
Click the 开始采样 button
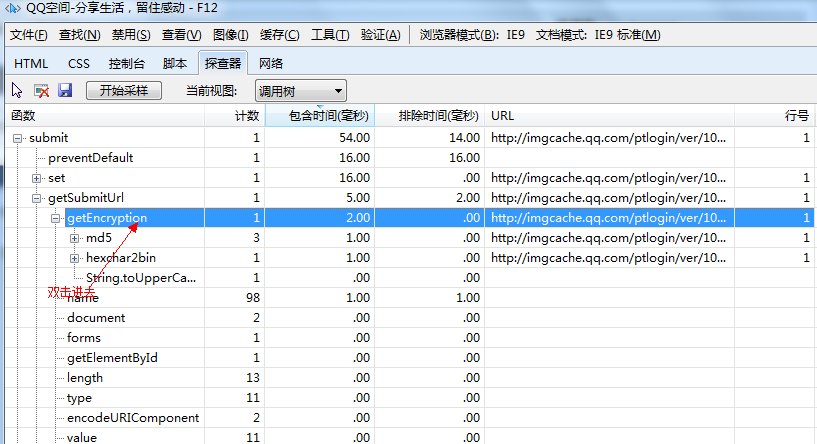tap(123, 91)
